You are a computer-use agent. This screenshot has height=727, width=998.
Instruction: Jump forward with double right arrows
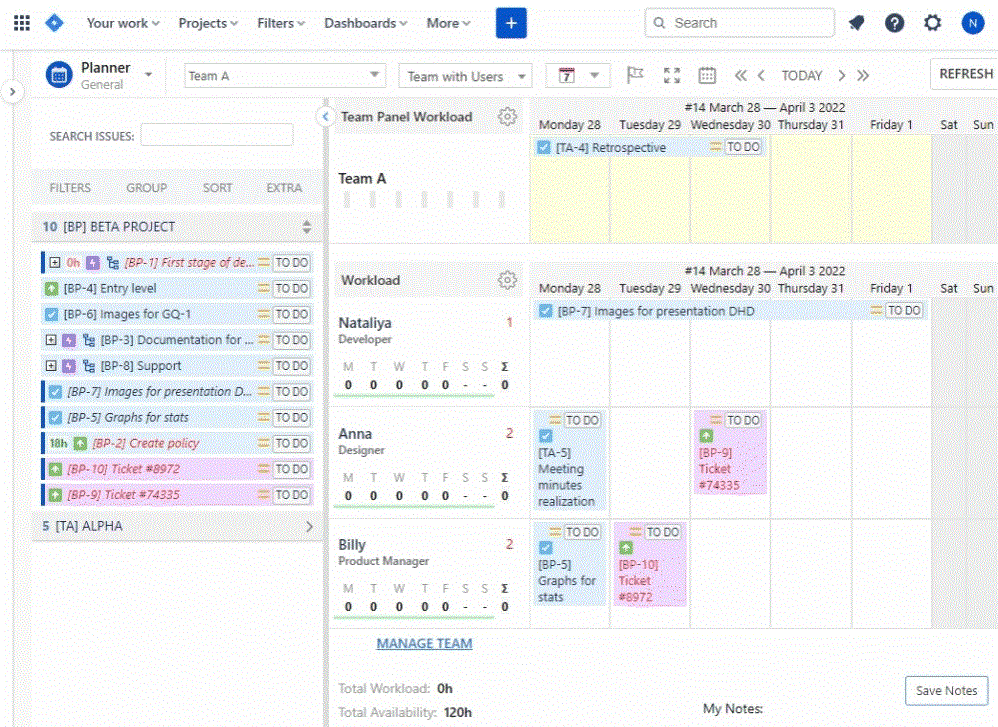[862, 75]
